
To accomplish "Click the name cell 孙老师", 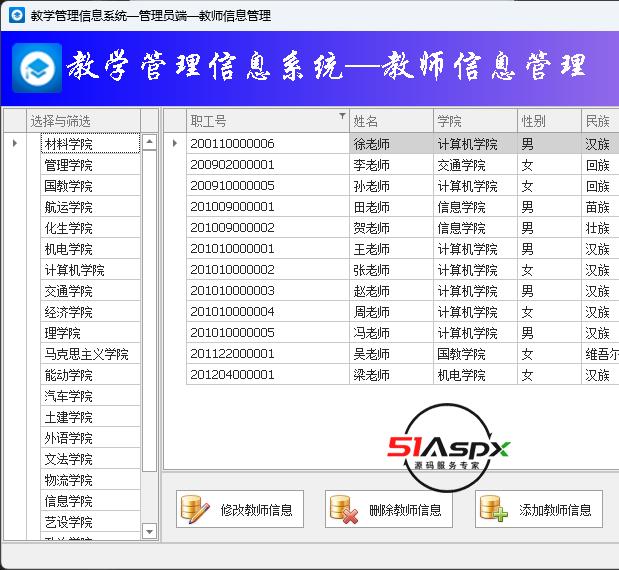I will [391, 186].
